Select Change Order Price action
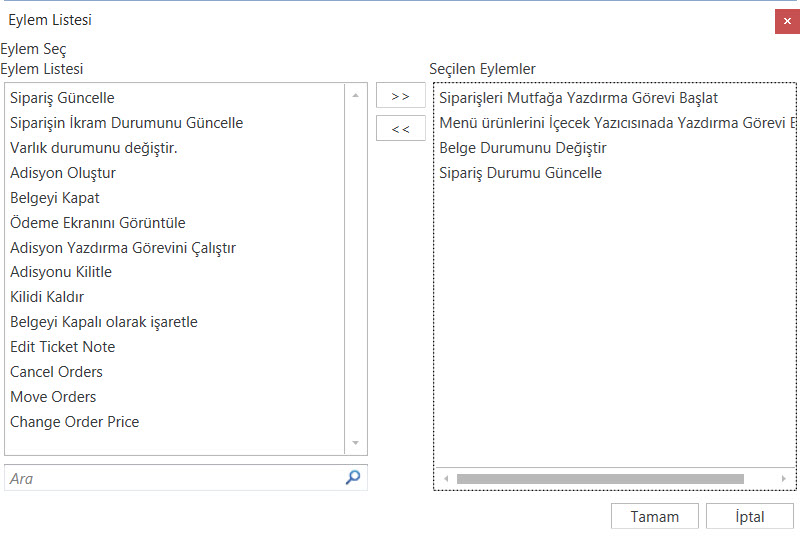The height and width of the screenshot is (536, 801). pyautogui.click(x=74, y=422)
